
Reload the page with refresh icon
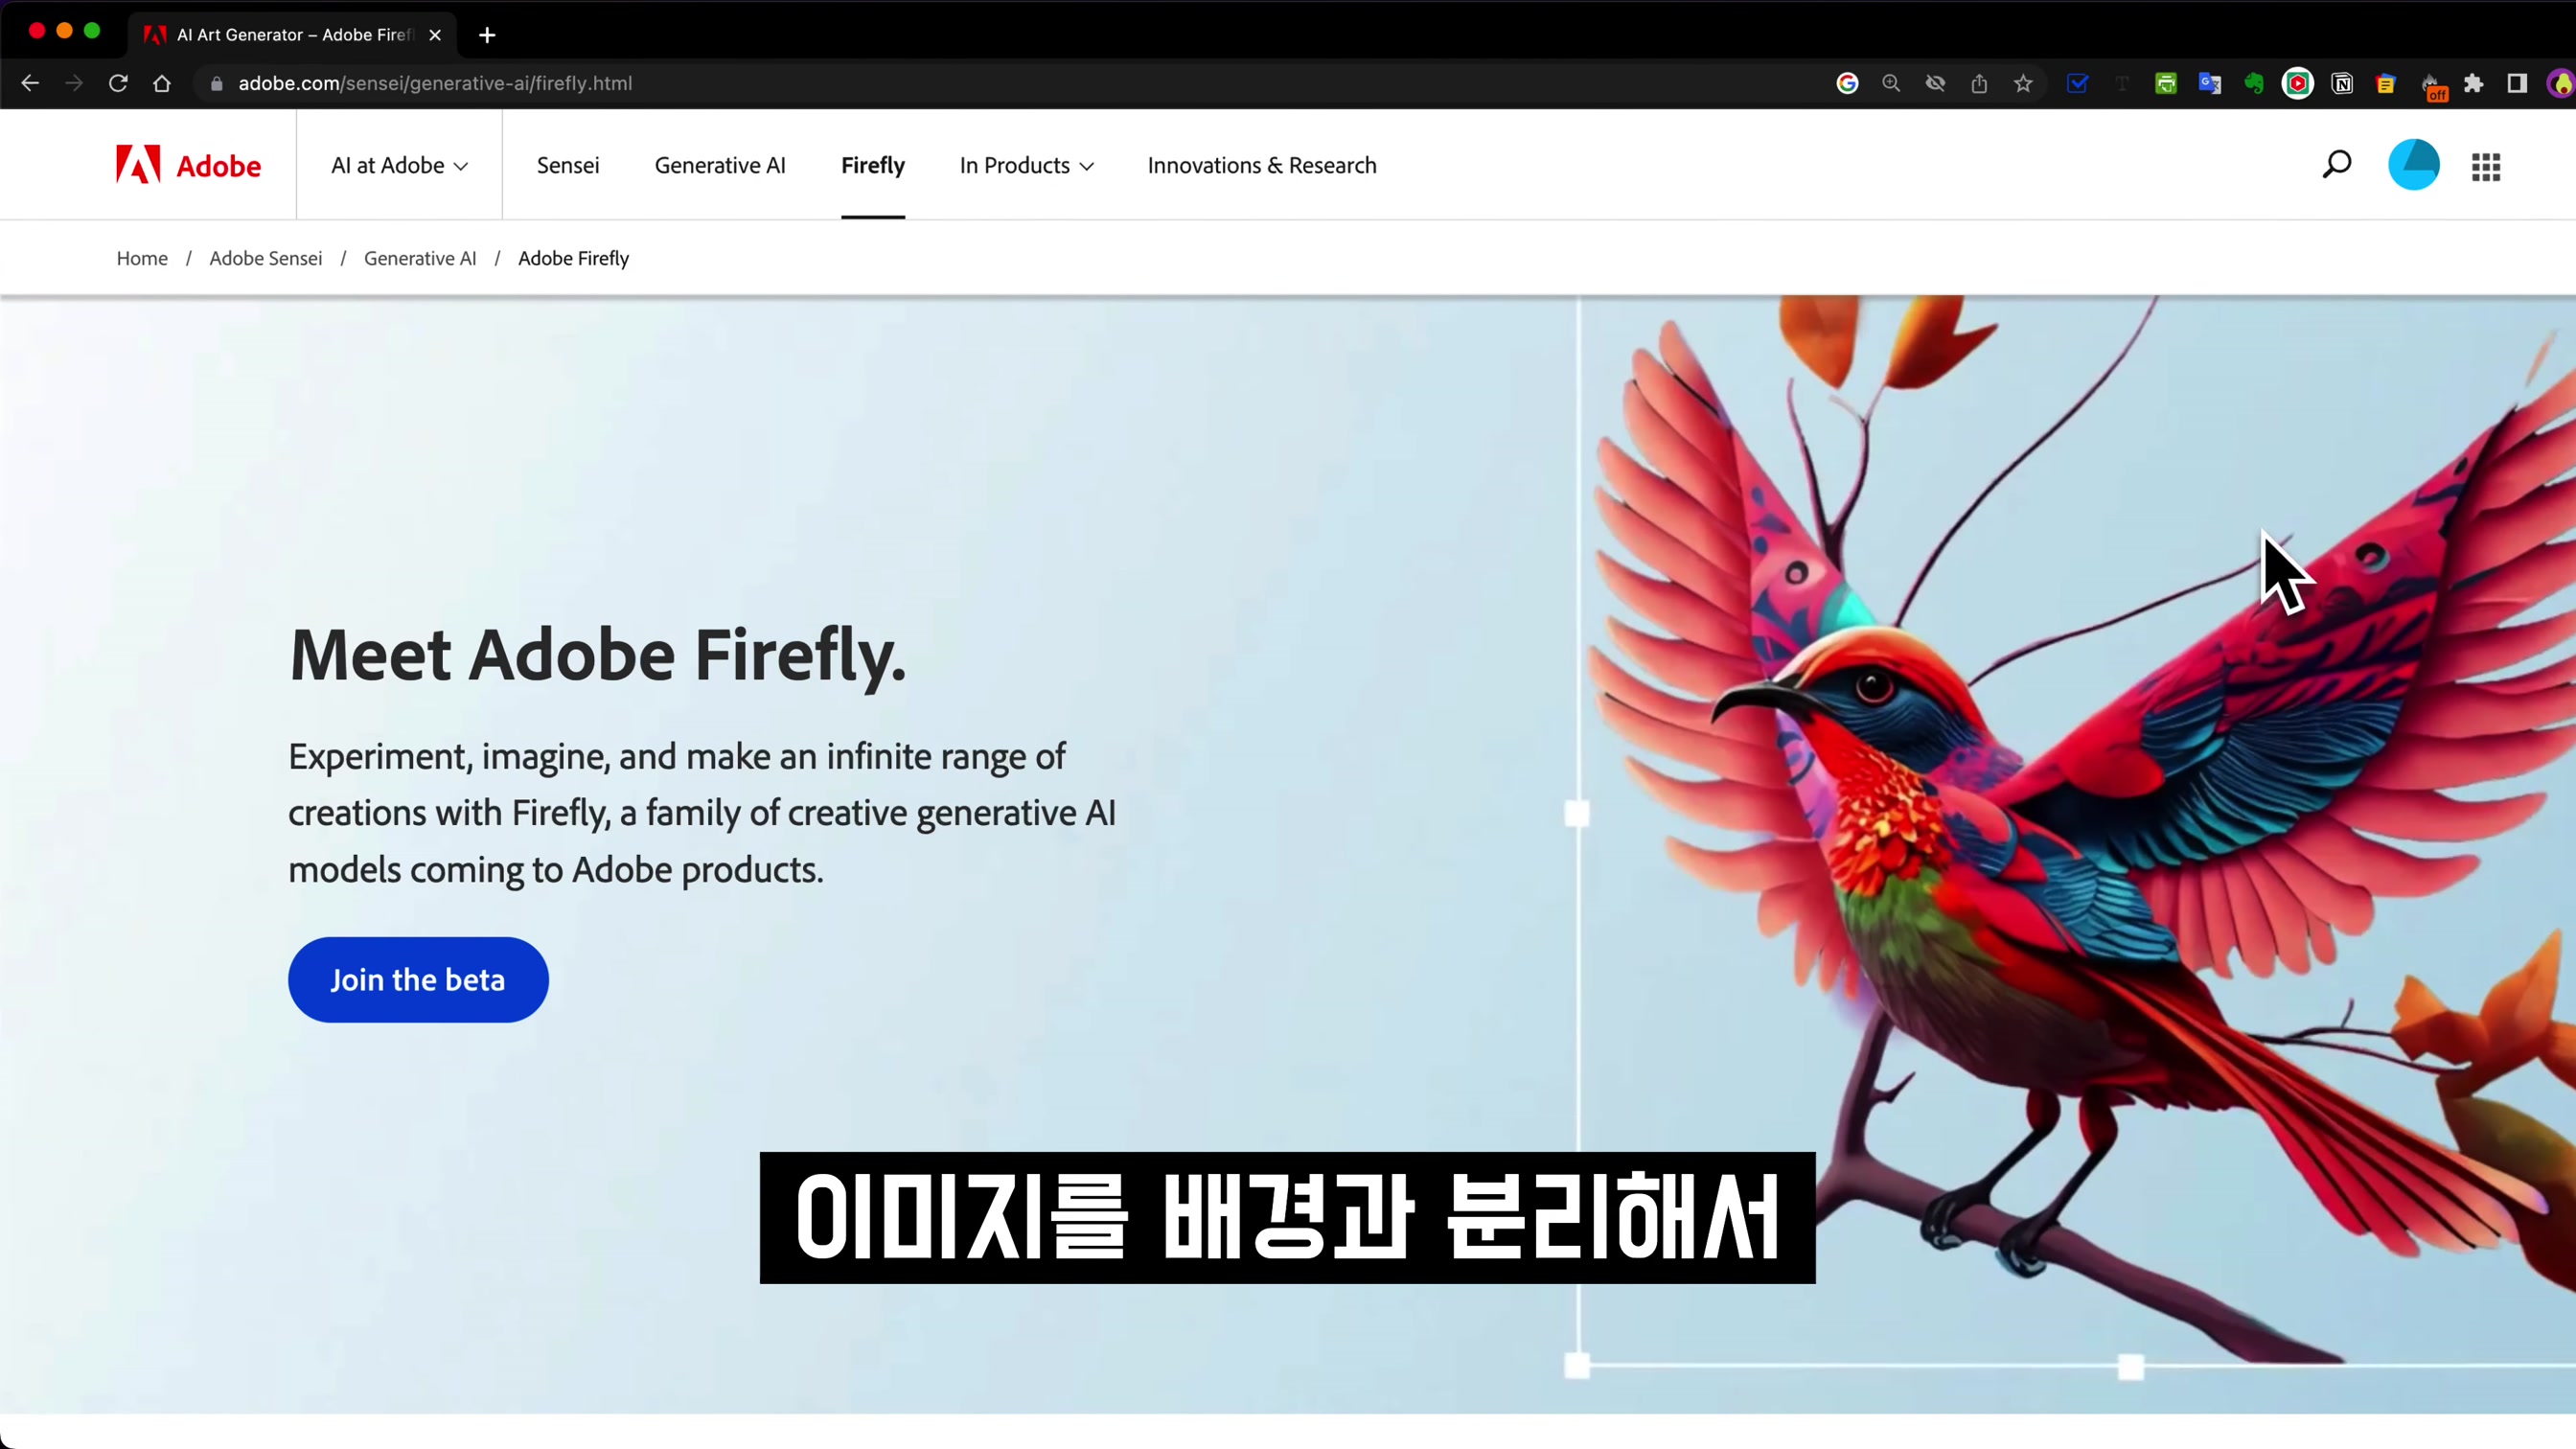118,83
